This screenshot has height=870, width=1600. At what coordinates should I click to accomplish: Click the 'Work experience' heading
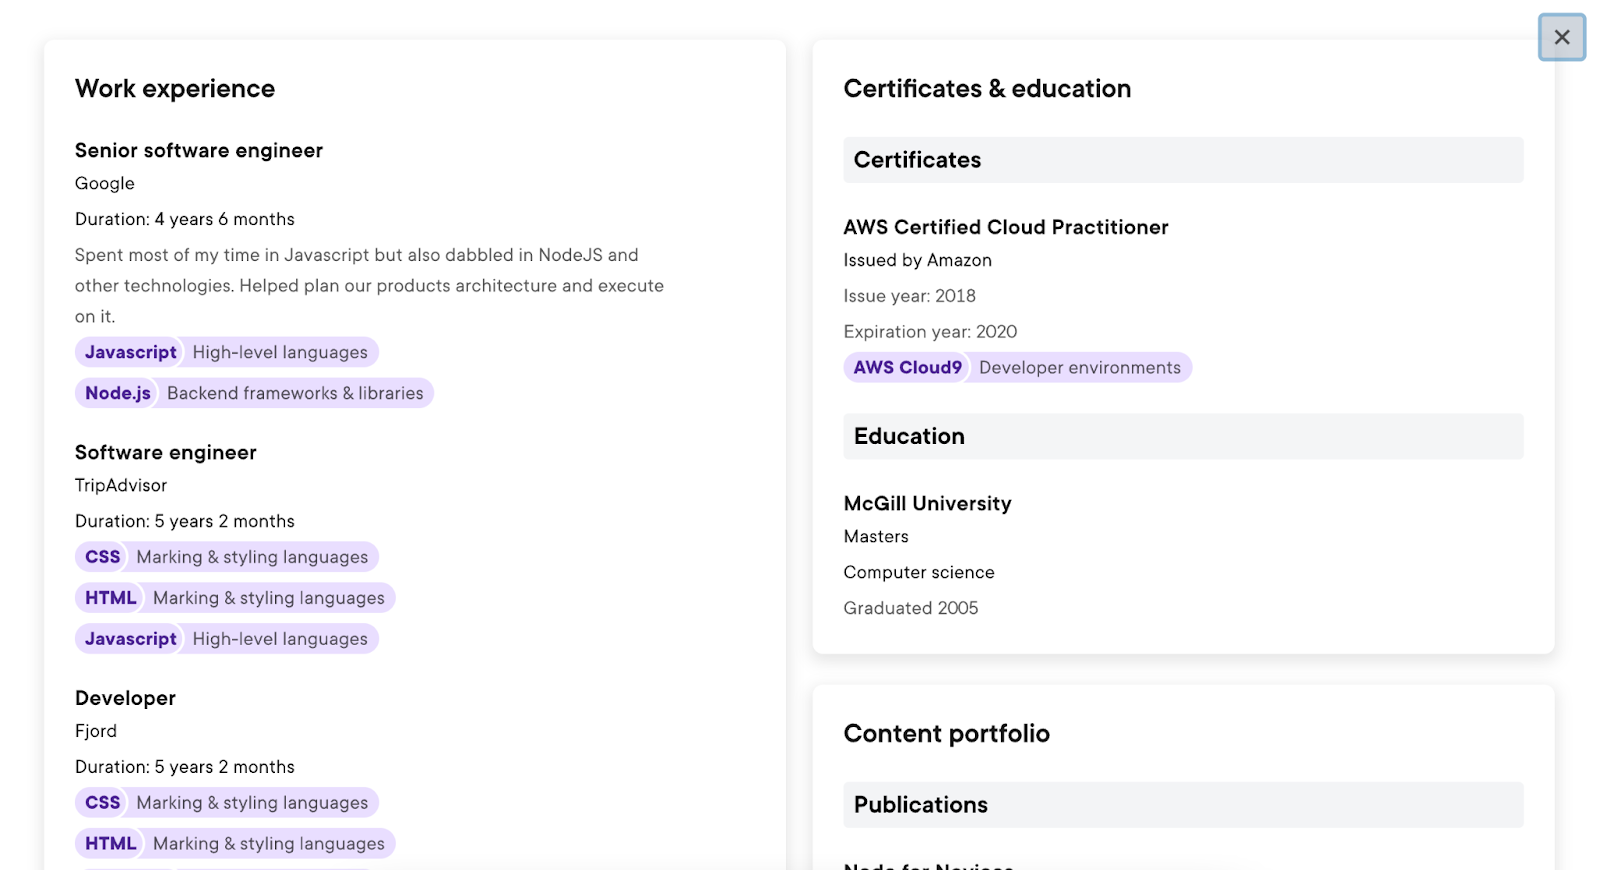point(175,89)
